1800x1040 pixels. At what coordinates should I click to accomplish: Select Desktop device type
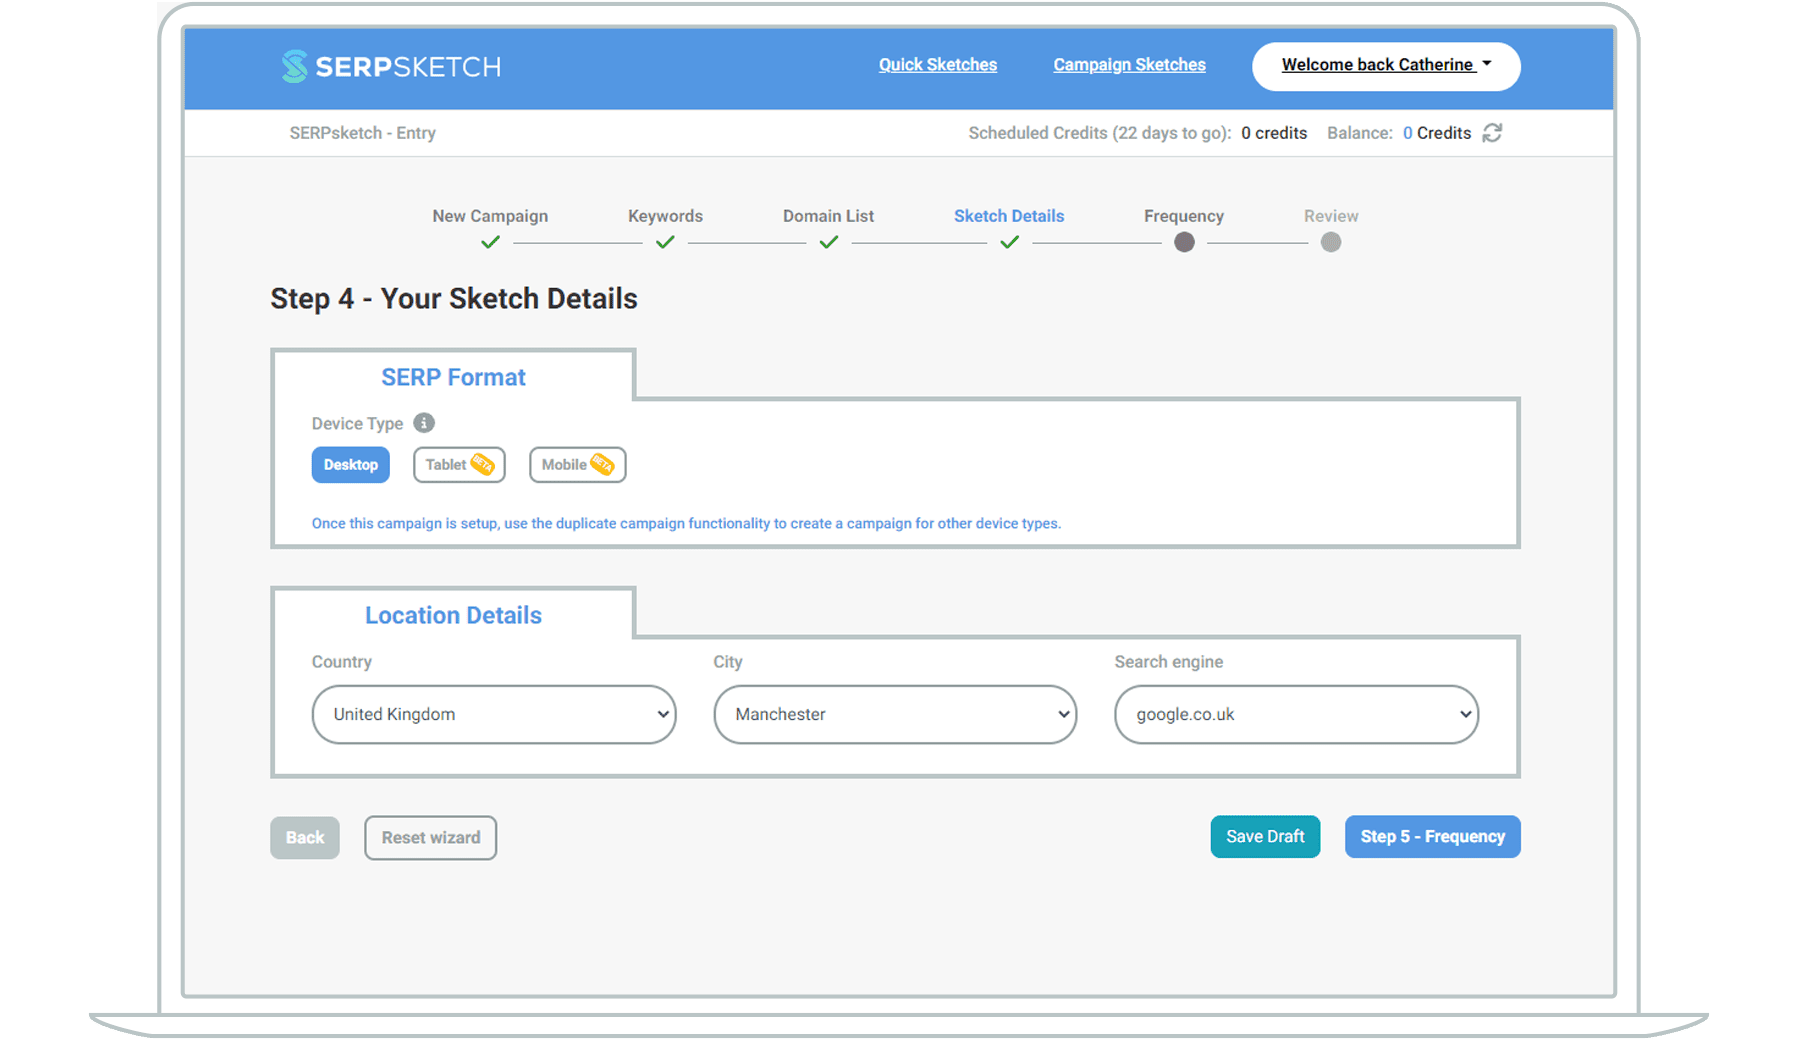tap(350, 465)
